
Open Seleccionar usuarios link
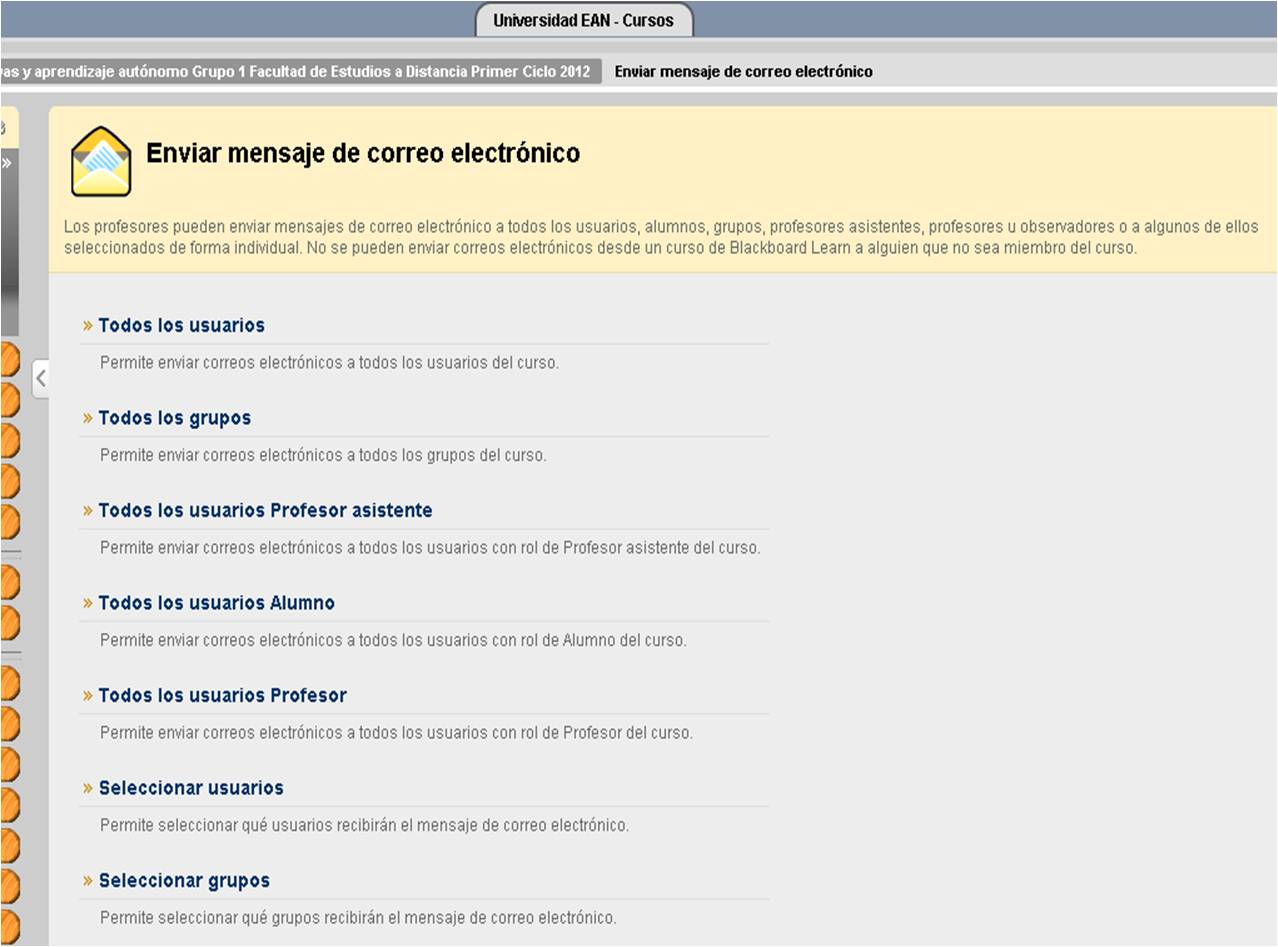tap(191, 788)
